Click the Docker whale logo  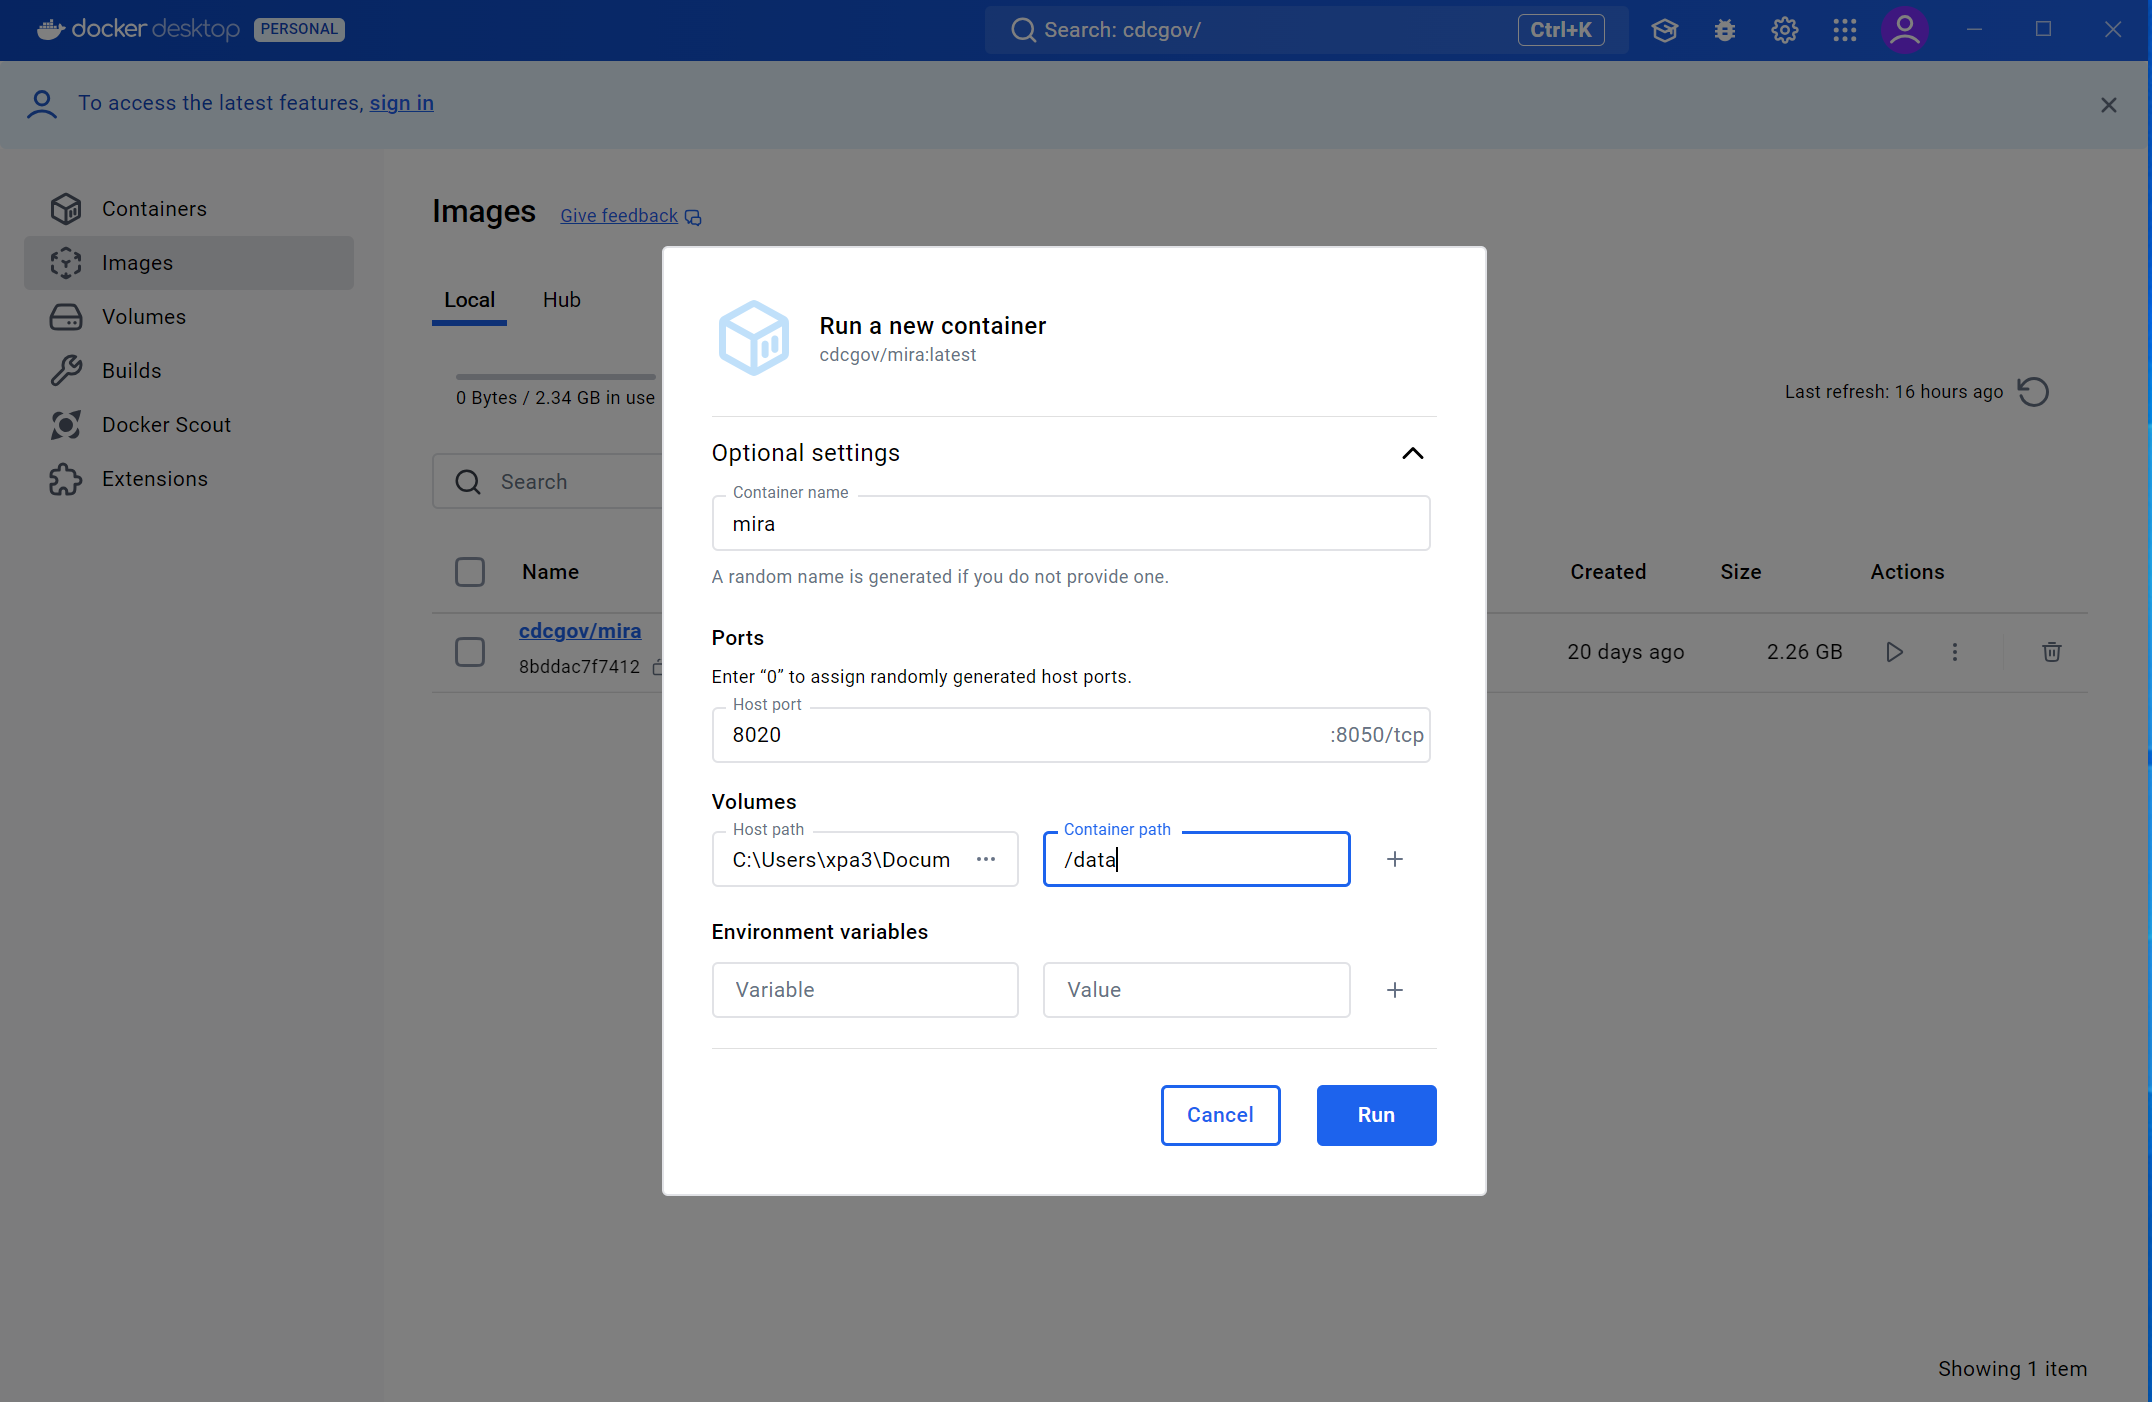[51, 29]
